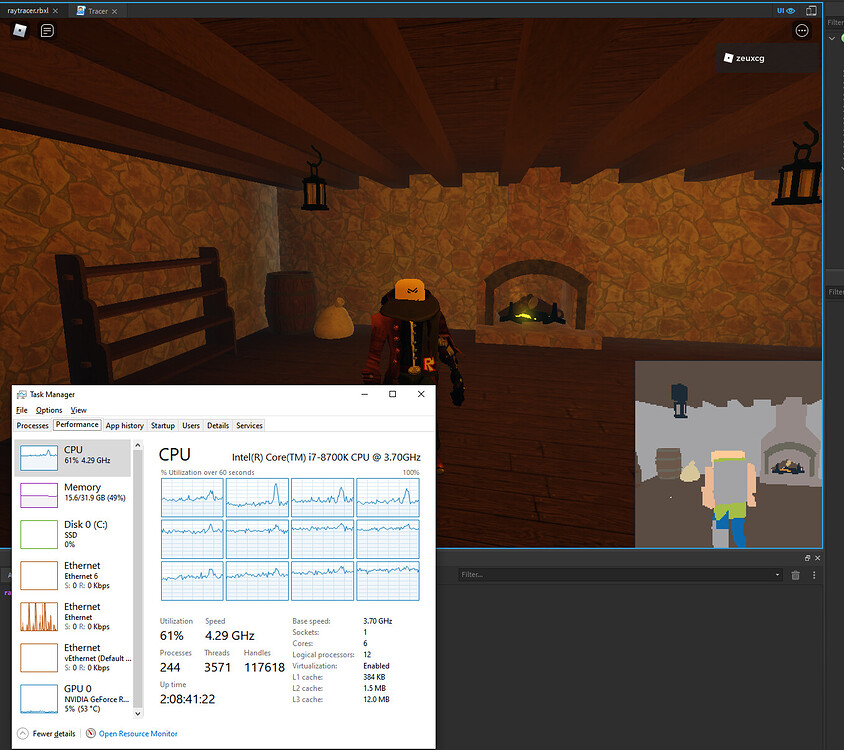Viewport: 844px width, 750px height.
Task: Click the zeuxcg notification banner
Action: 768,58
